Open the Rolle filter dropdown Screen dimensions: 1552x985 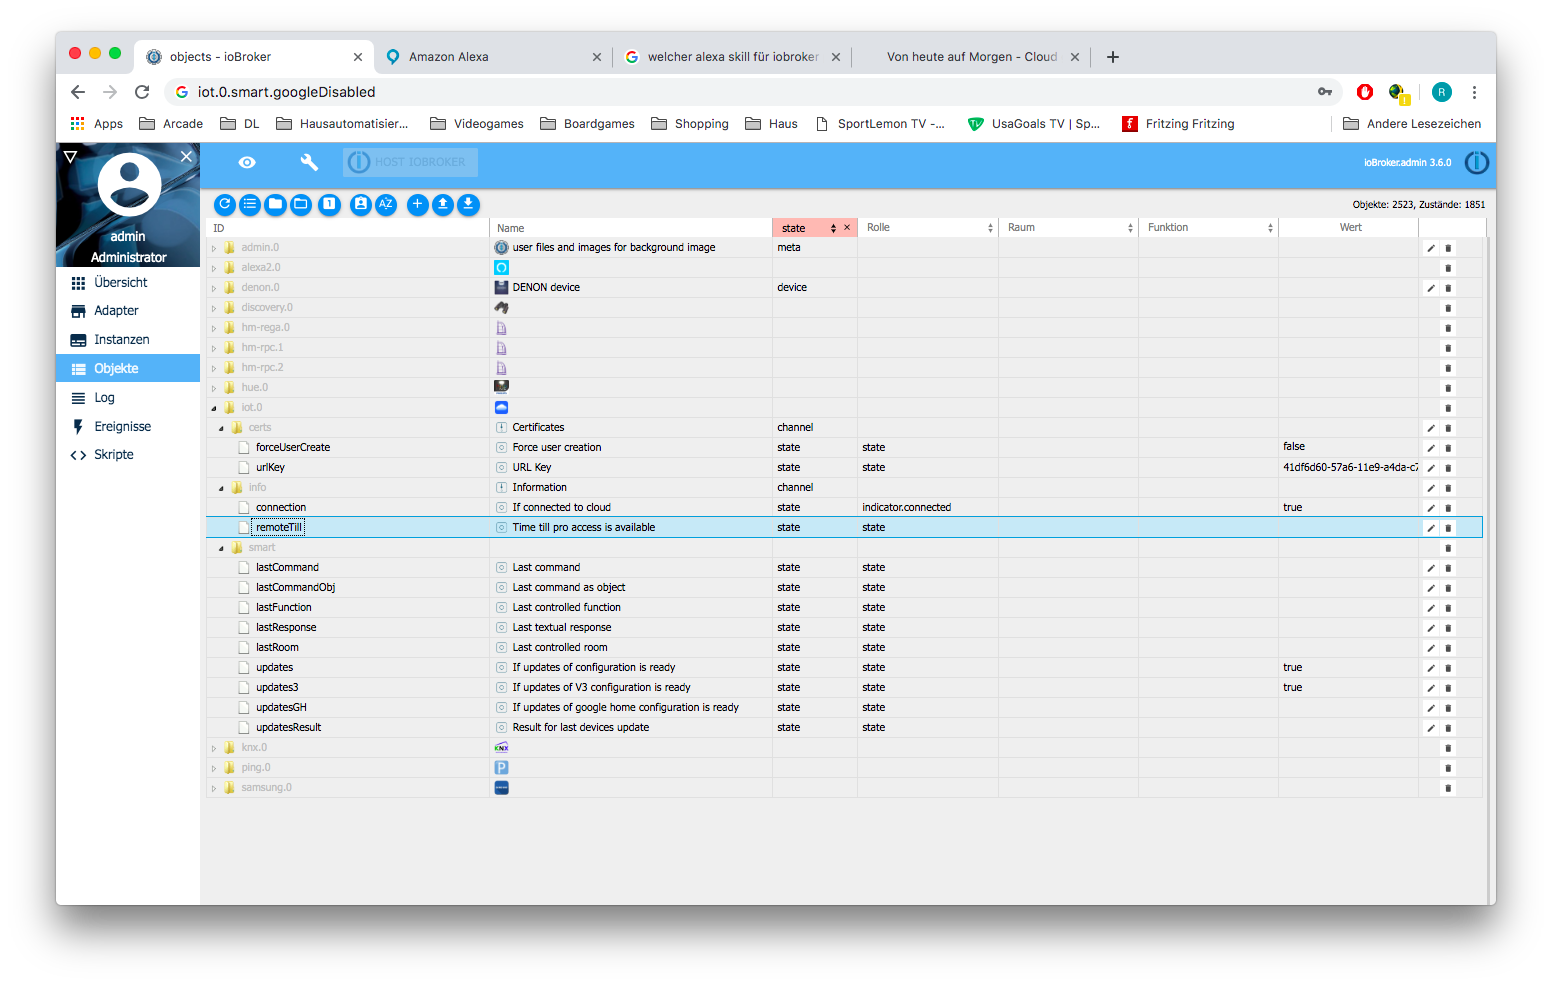point(929,228)
